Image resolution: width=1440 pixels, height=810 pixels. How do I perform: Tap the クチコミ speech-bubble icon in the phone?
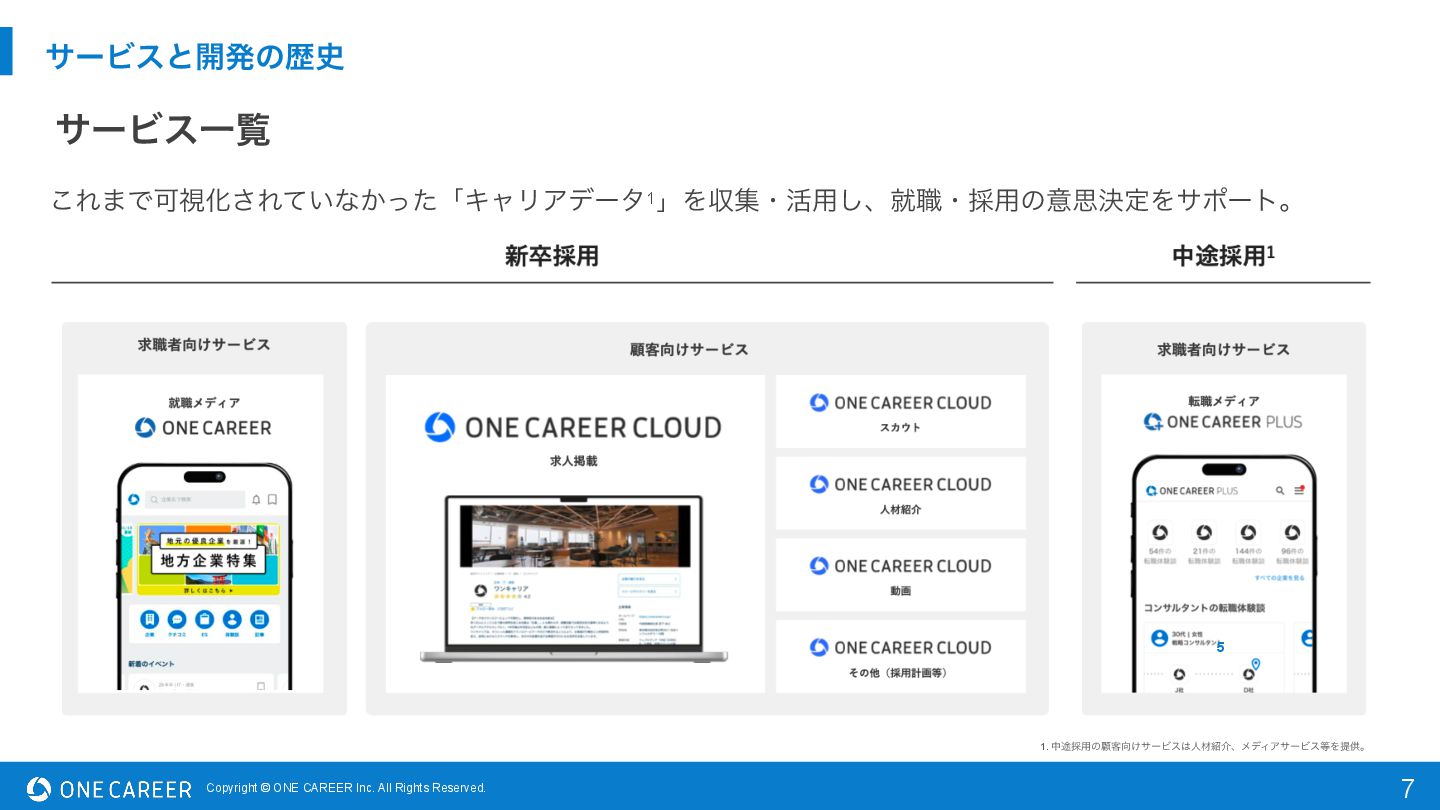click(177, 620)
